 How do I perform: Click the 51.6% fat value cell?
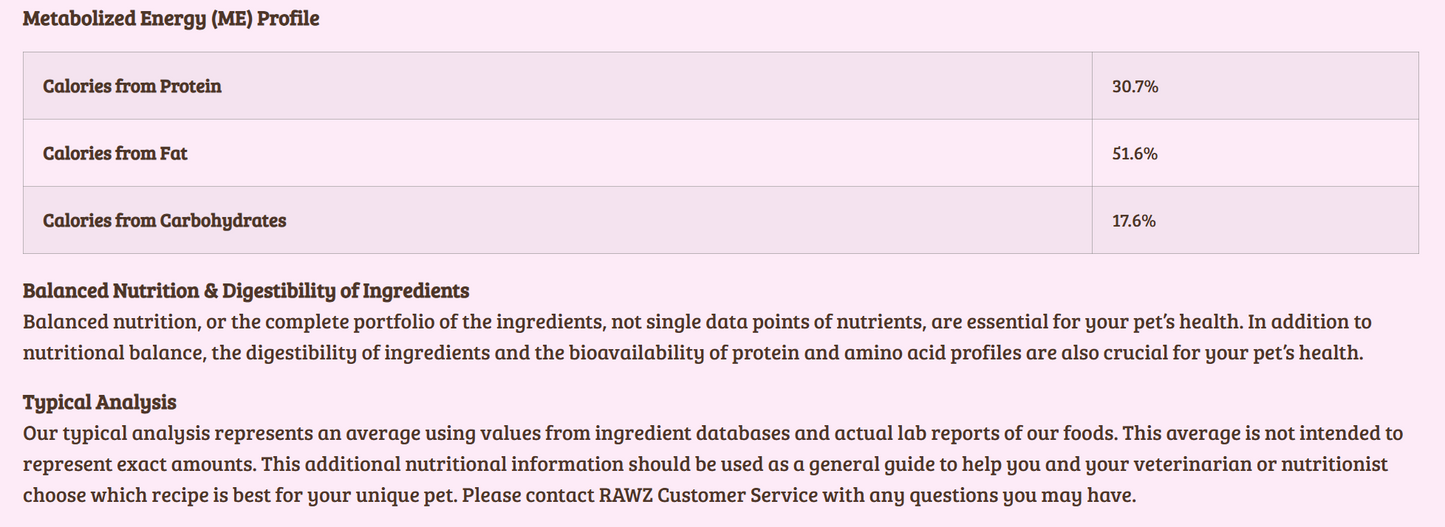[1135, 154]
